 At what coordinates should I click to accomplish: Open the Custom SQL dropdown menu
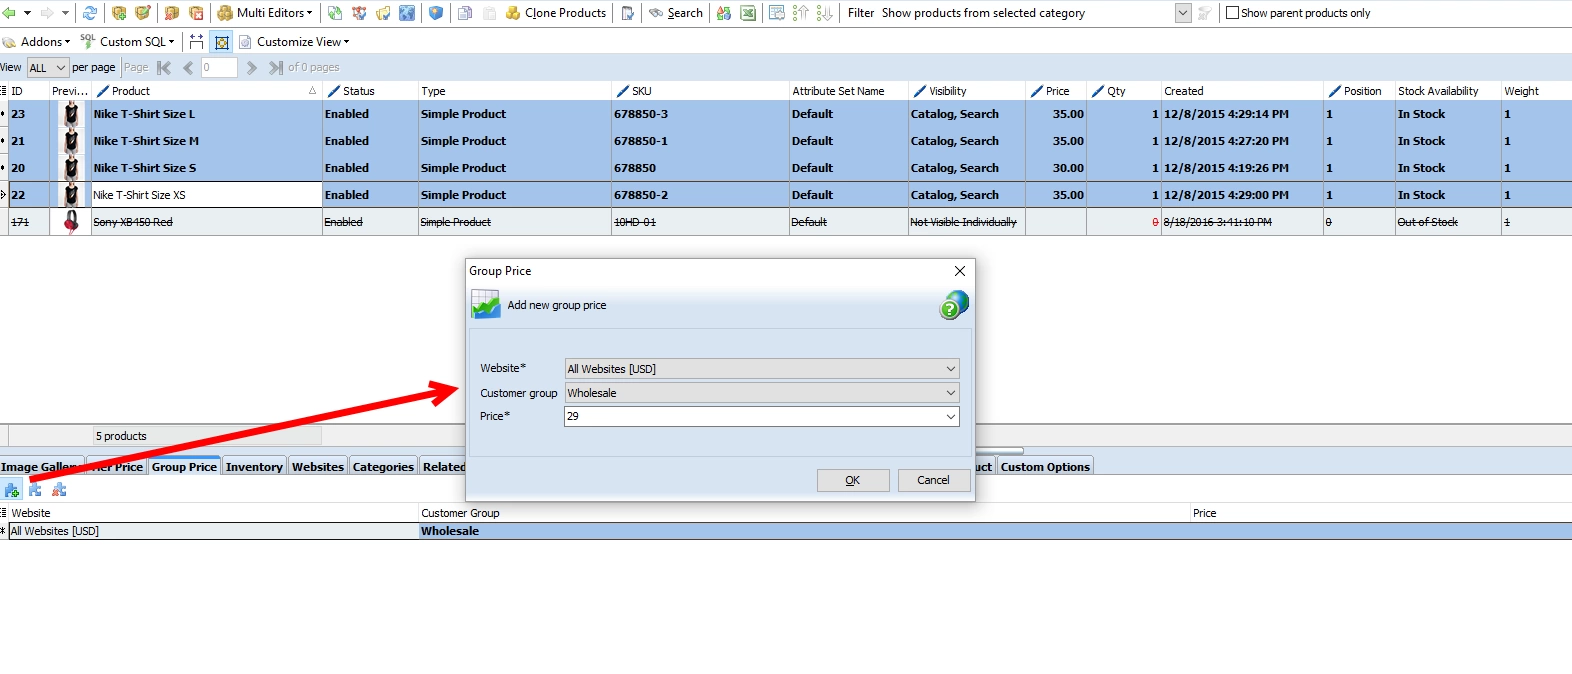point(127,42)
